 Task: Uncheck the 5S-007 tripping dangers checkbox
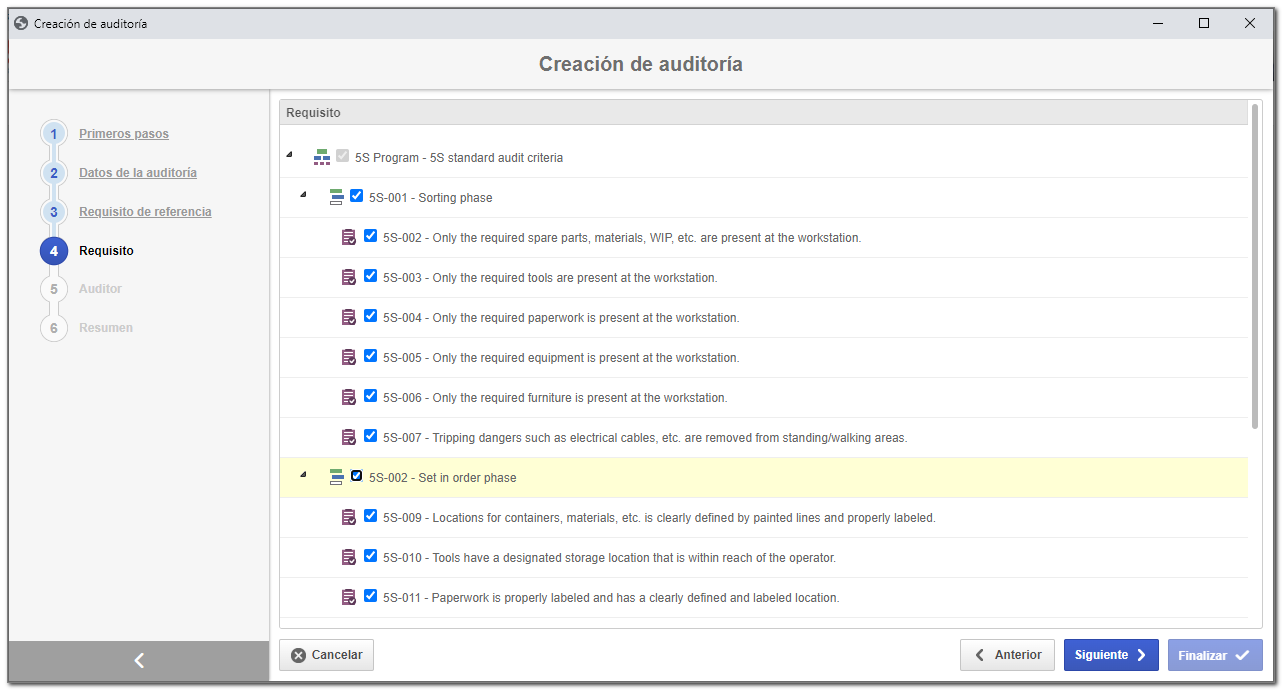(x=371, y=436)
